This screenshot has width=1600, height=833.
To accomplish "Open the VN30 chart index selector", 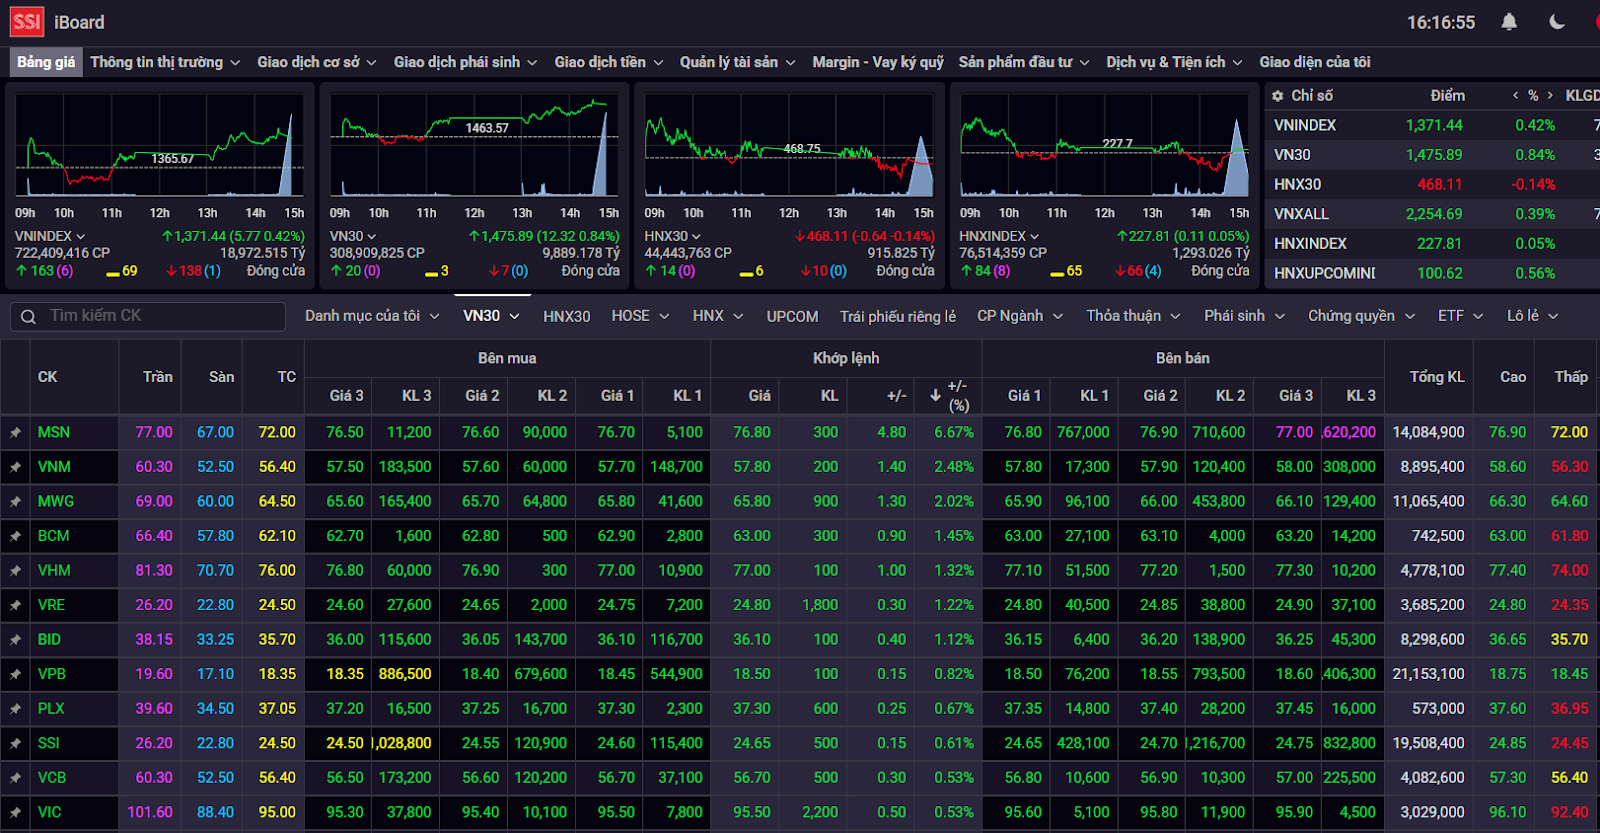I will [353, 236].
